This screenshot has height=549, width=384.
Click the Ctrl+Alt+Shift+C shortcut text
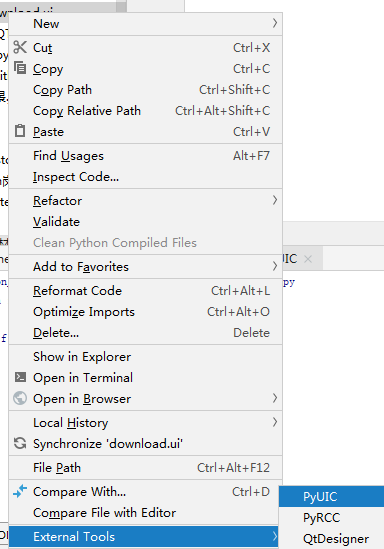tap(223, 111)
